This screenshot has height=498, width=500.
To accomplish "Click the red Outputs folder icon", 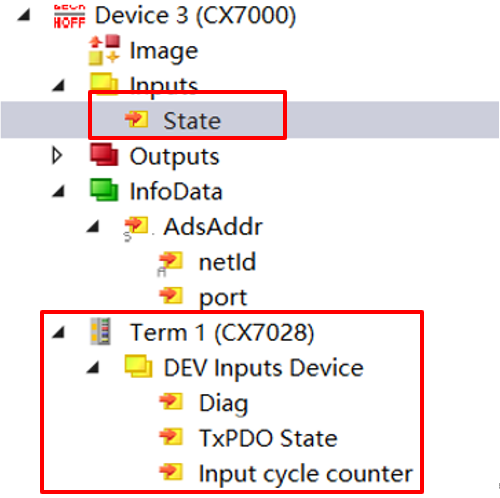I will (104, 154).
